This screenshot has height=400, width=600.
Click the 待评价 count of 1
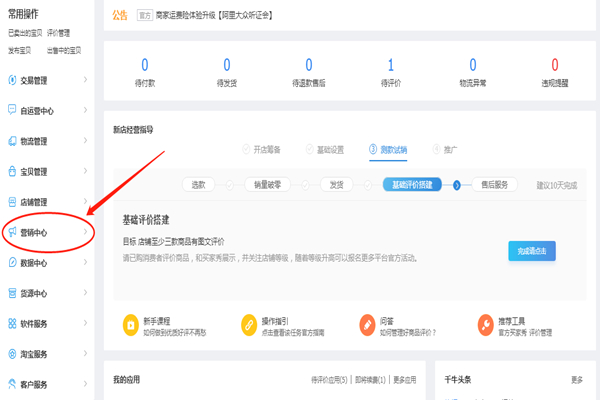click(x=390, y=65)
